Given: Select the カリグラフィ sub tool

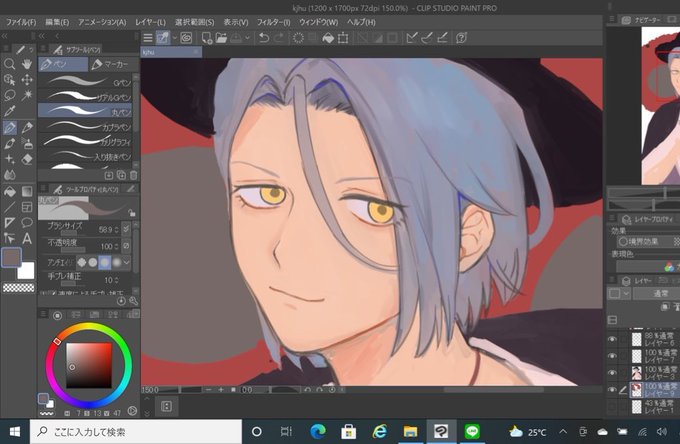Looking at the screenshot, I should point(85,141).
